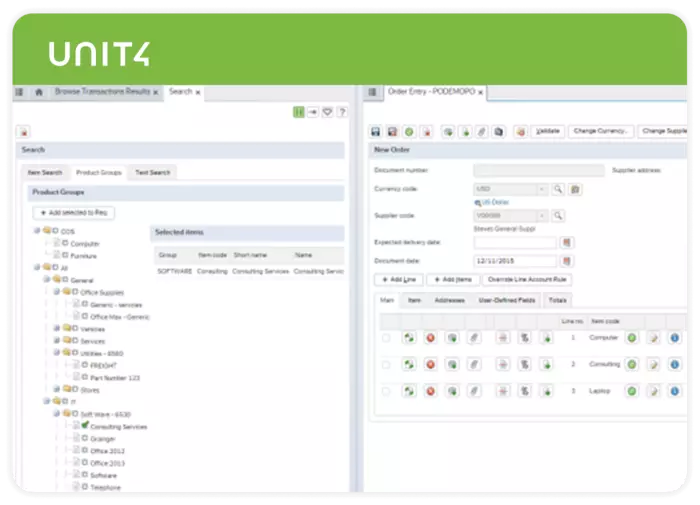Click the Add Items button
700x505 pixels.
(453, 280)
